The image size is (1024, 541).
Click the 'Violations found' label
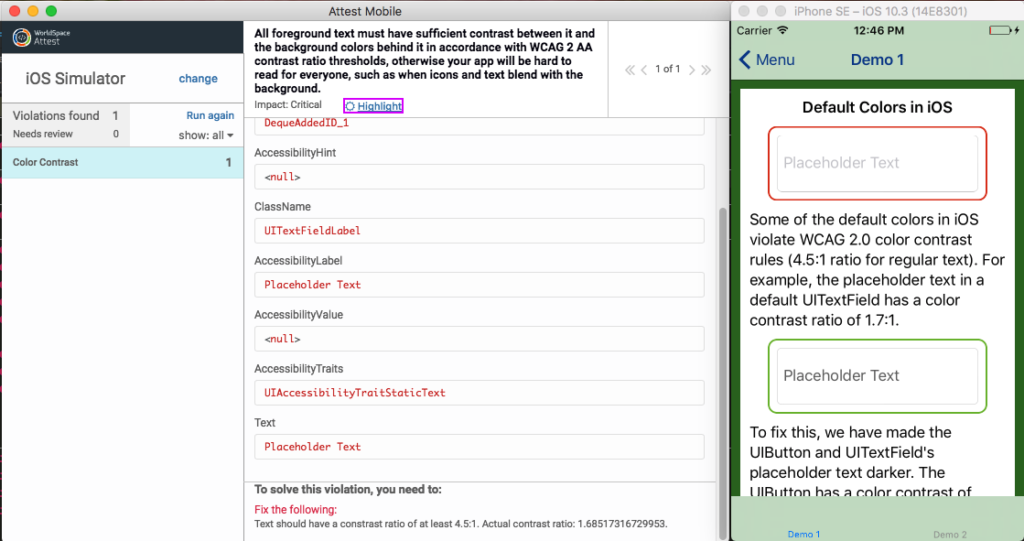[x=56, y=116]
